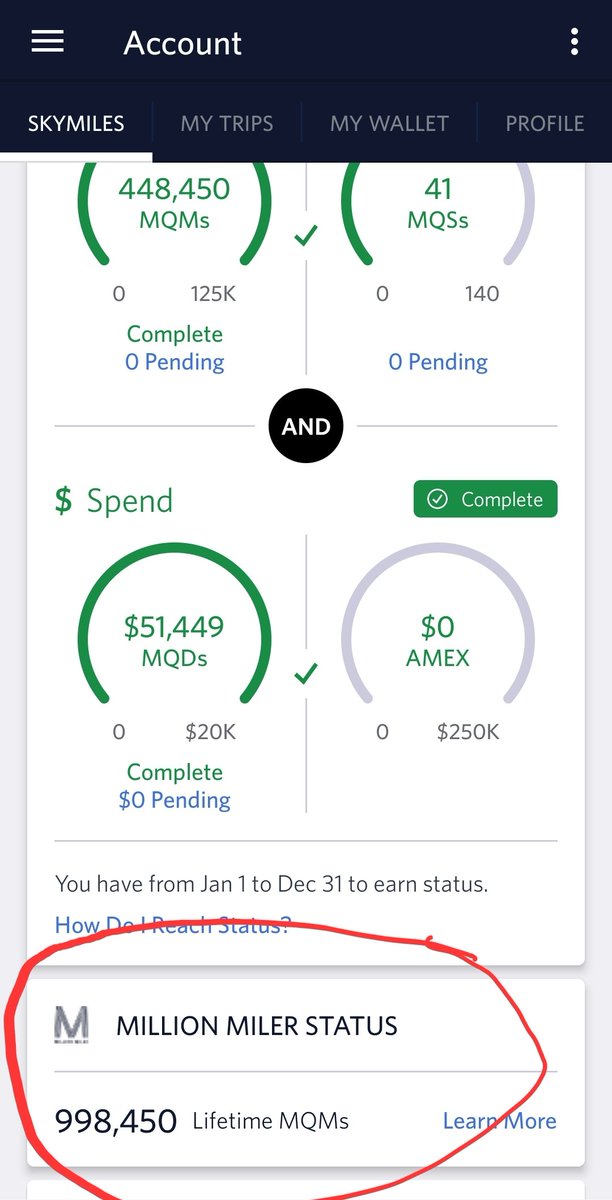Image resolution: width=612 pixels, height=1200 pixels.
Task: Open the 0 Pending link under MQSs
Action: click(438, 362)
